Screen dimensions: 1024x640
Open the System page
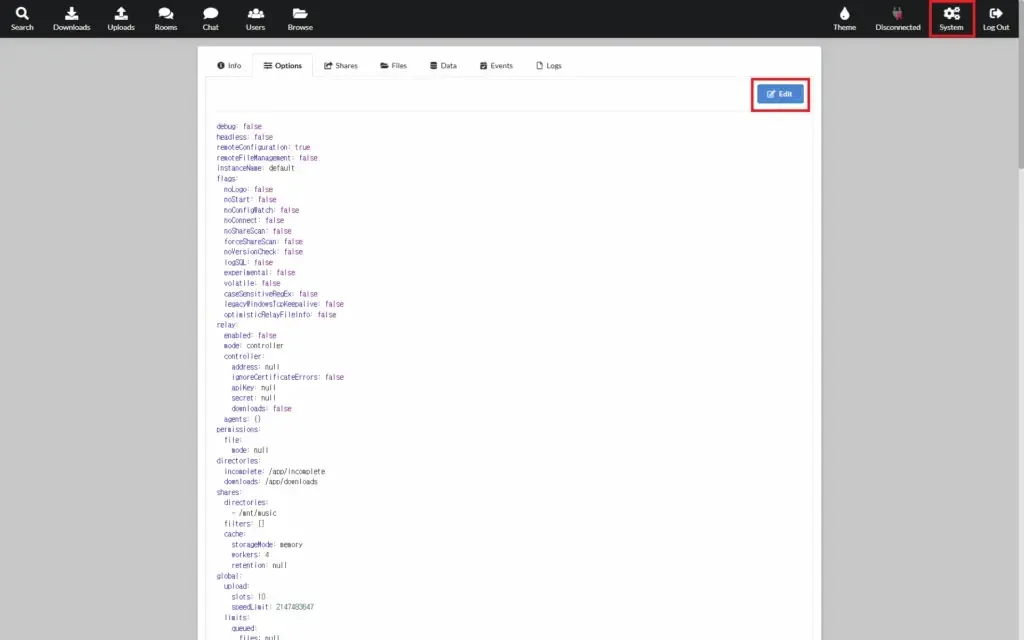click(x=950, y=17)
